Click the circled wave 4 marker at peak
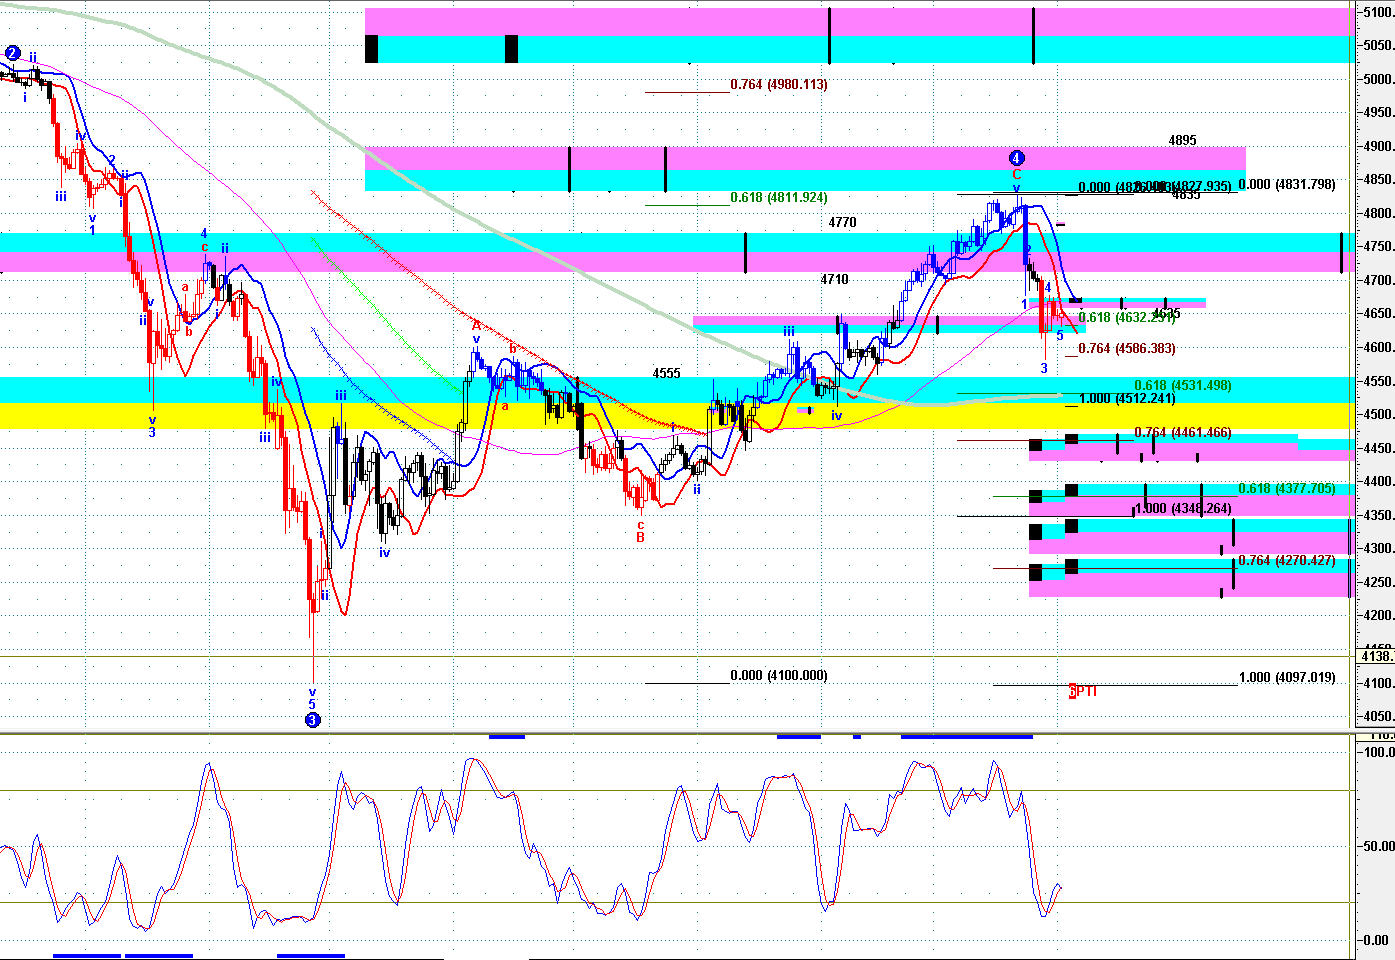The height and width of the screenshot is (960, 1395). [x=1016, y=158]
